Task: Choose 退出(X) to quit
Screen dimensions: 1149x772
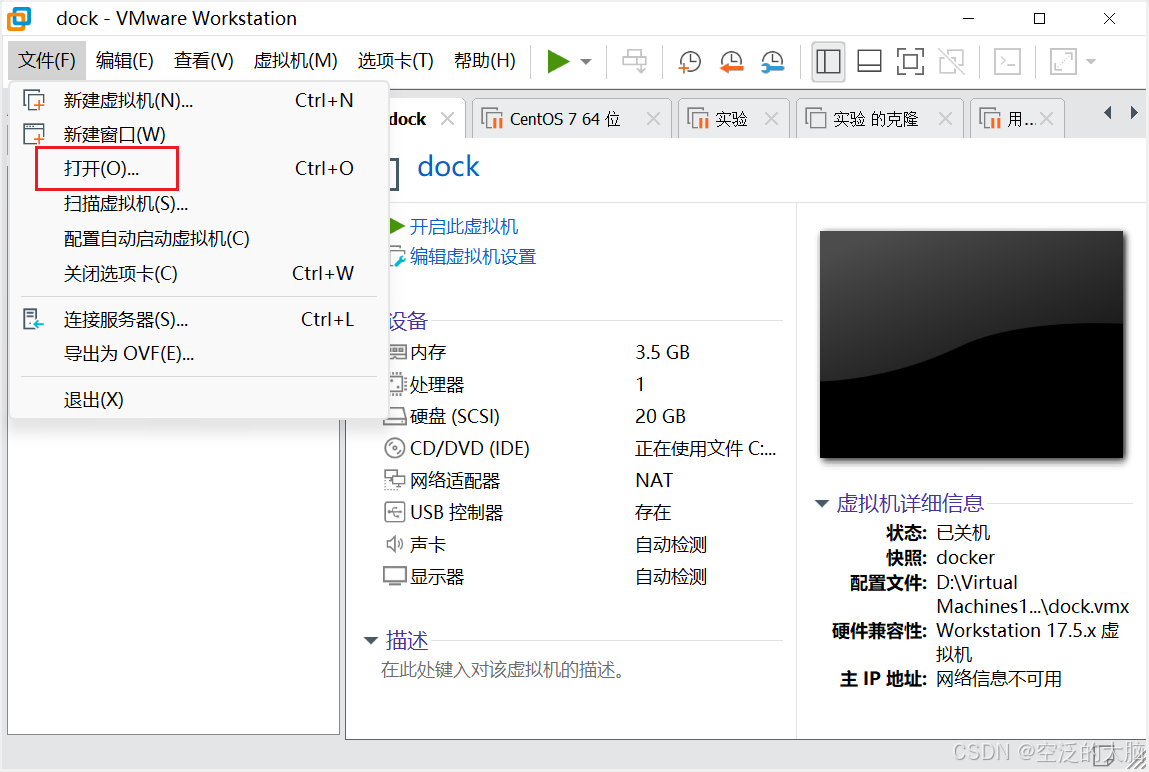Action: tap(198, 400)
